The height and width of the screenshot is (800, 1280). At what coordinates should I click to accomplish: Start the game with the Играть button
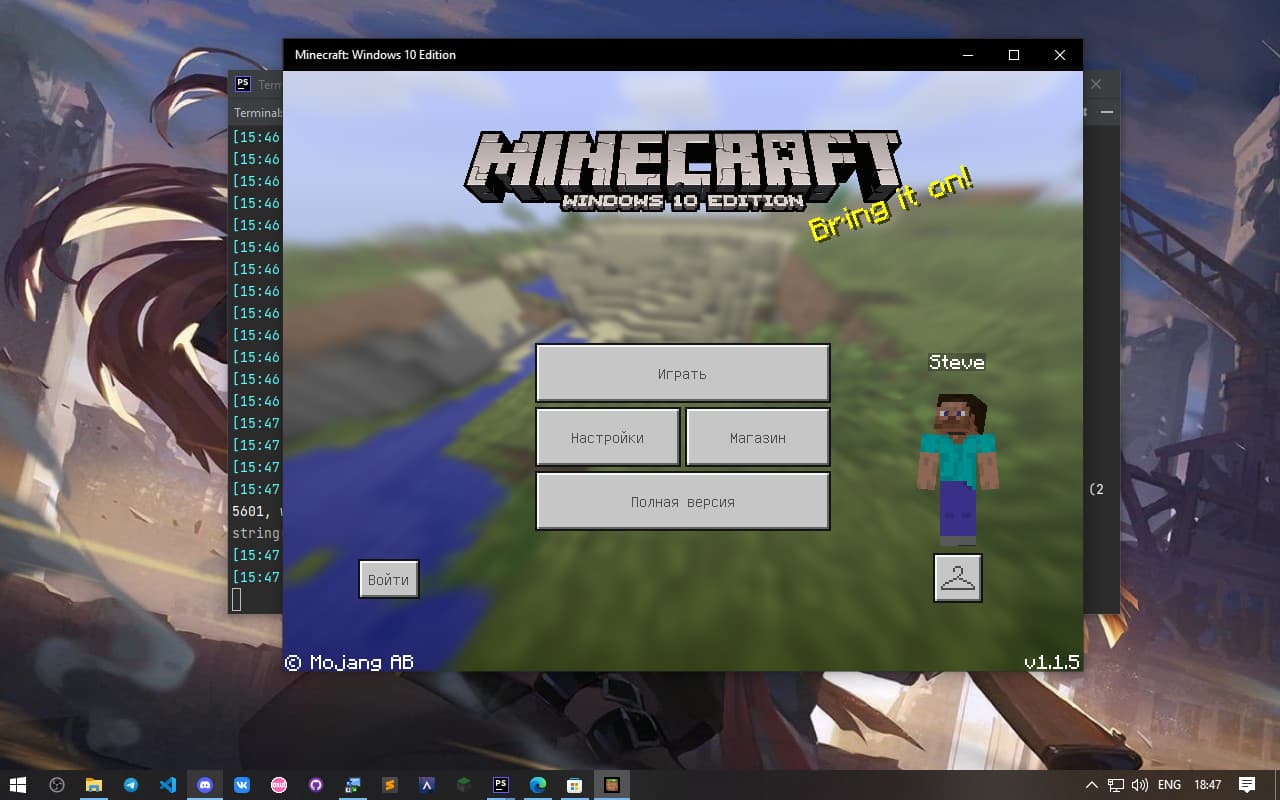(x=683, y=373)
